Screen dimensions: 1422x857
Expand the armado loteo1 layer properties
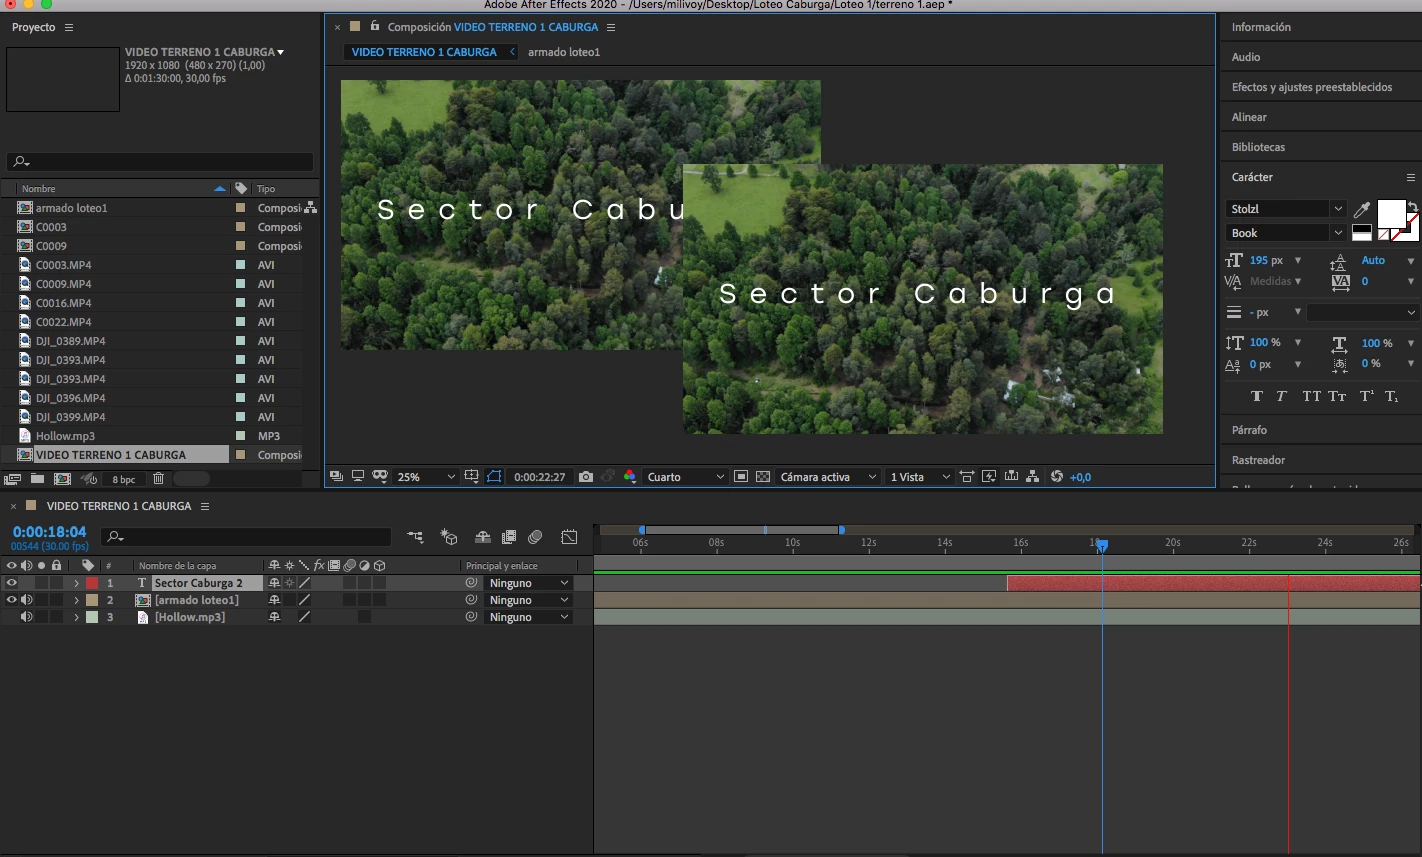[76, 600]
